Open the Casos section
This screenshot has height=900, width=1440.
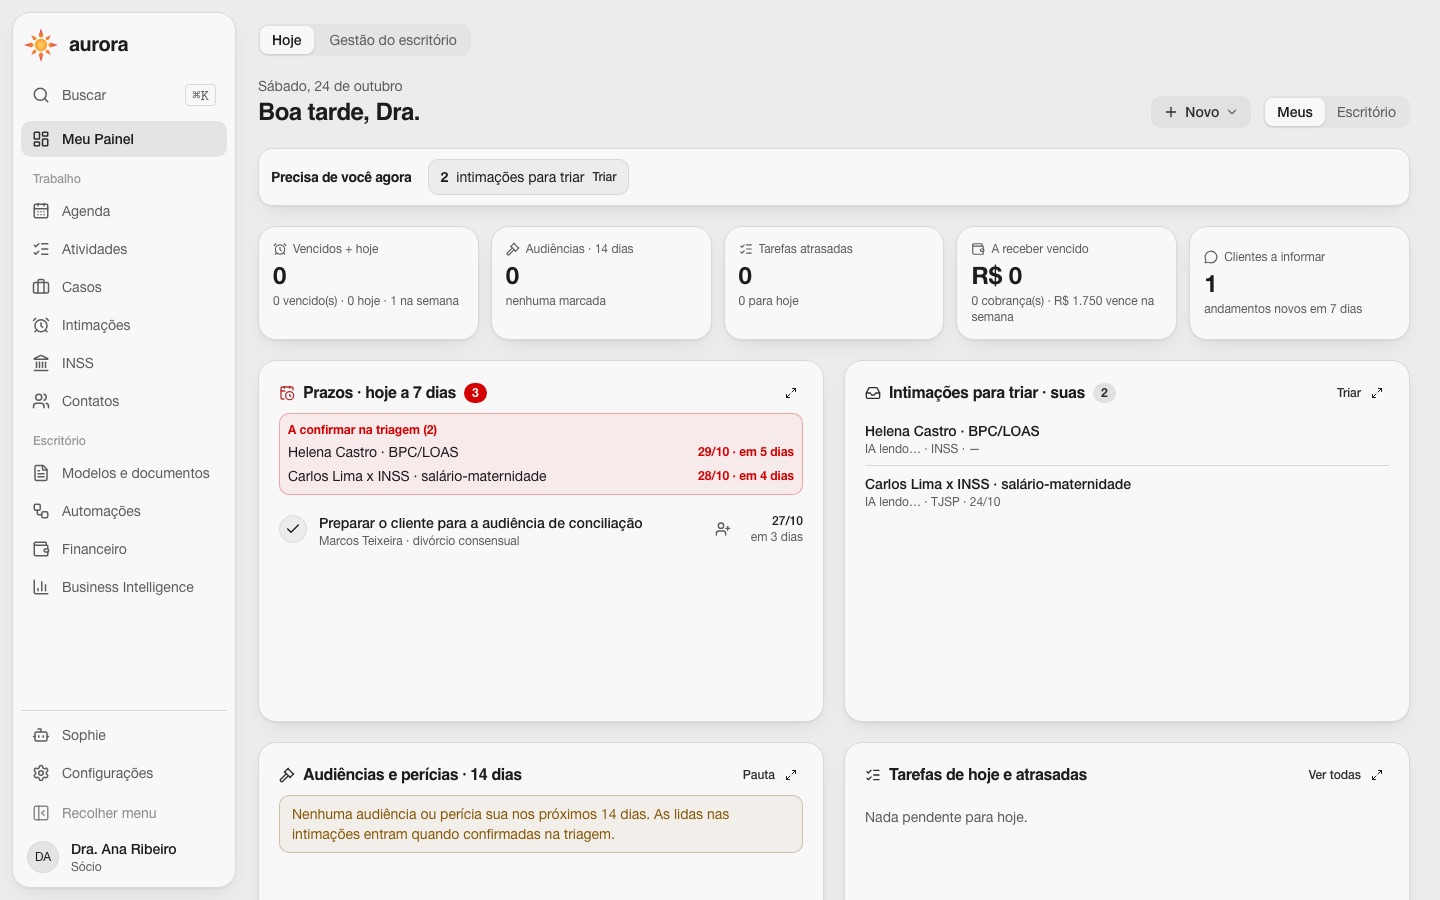coord(124,287)
